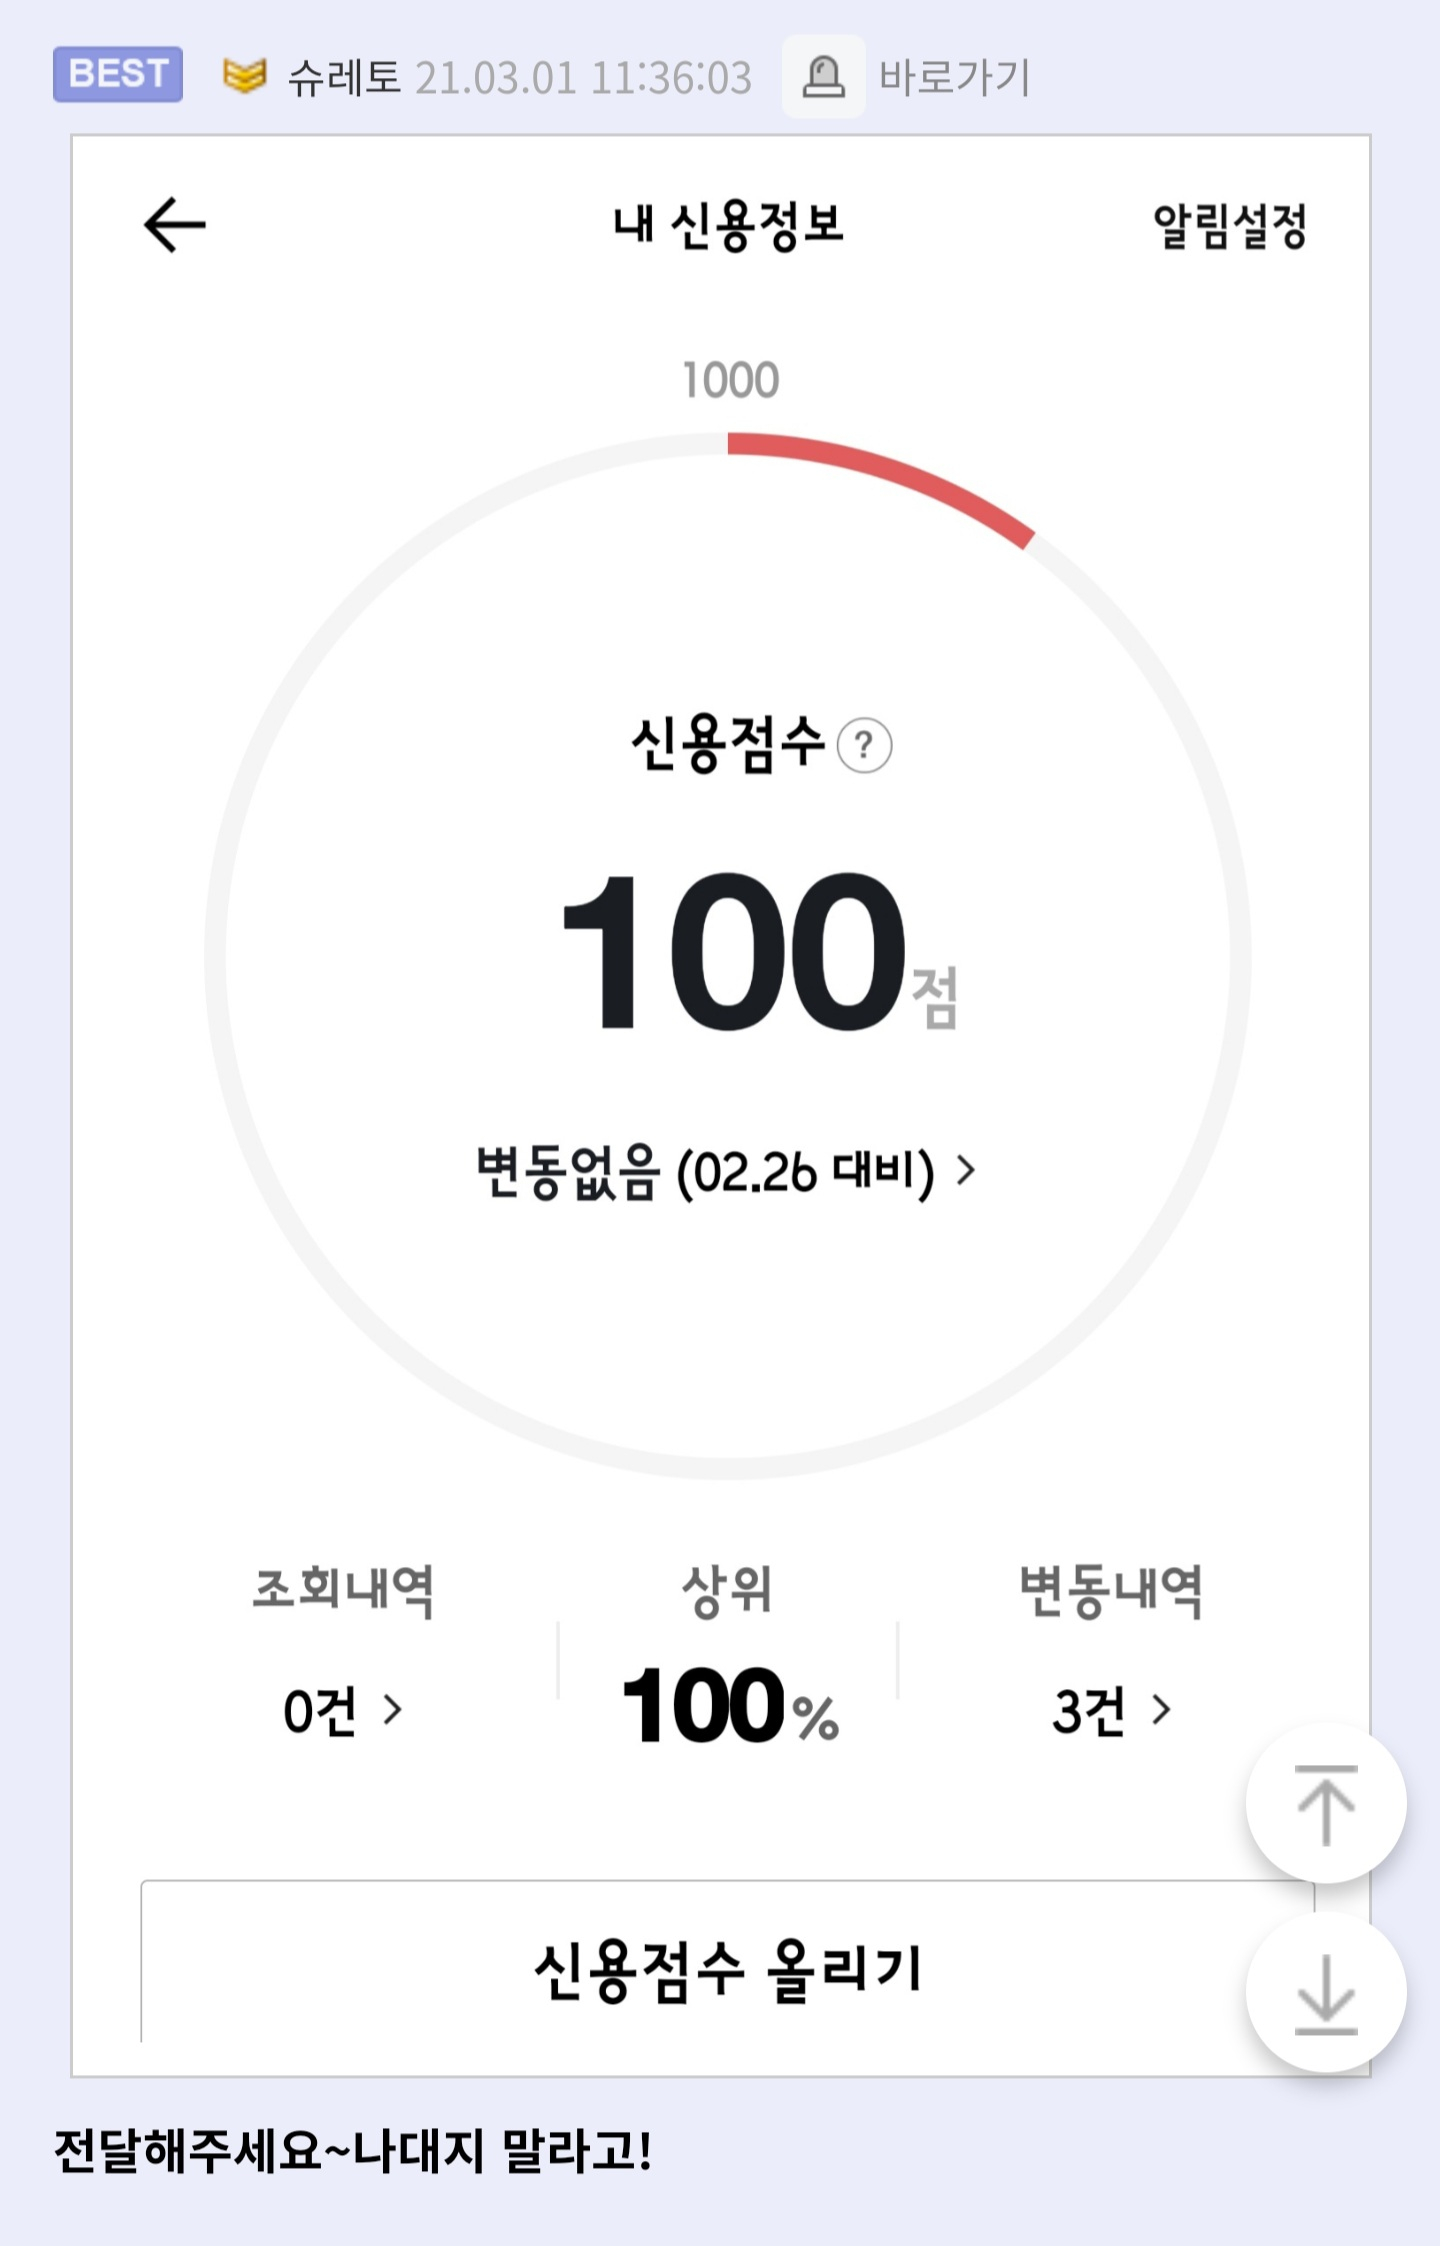The height and width of the screenshot is (2246, 1440).
Task: Click the report siren icon
Action: coord(824,77)
